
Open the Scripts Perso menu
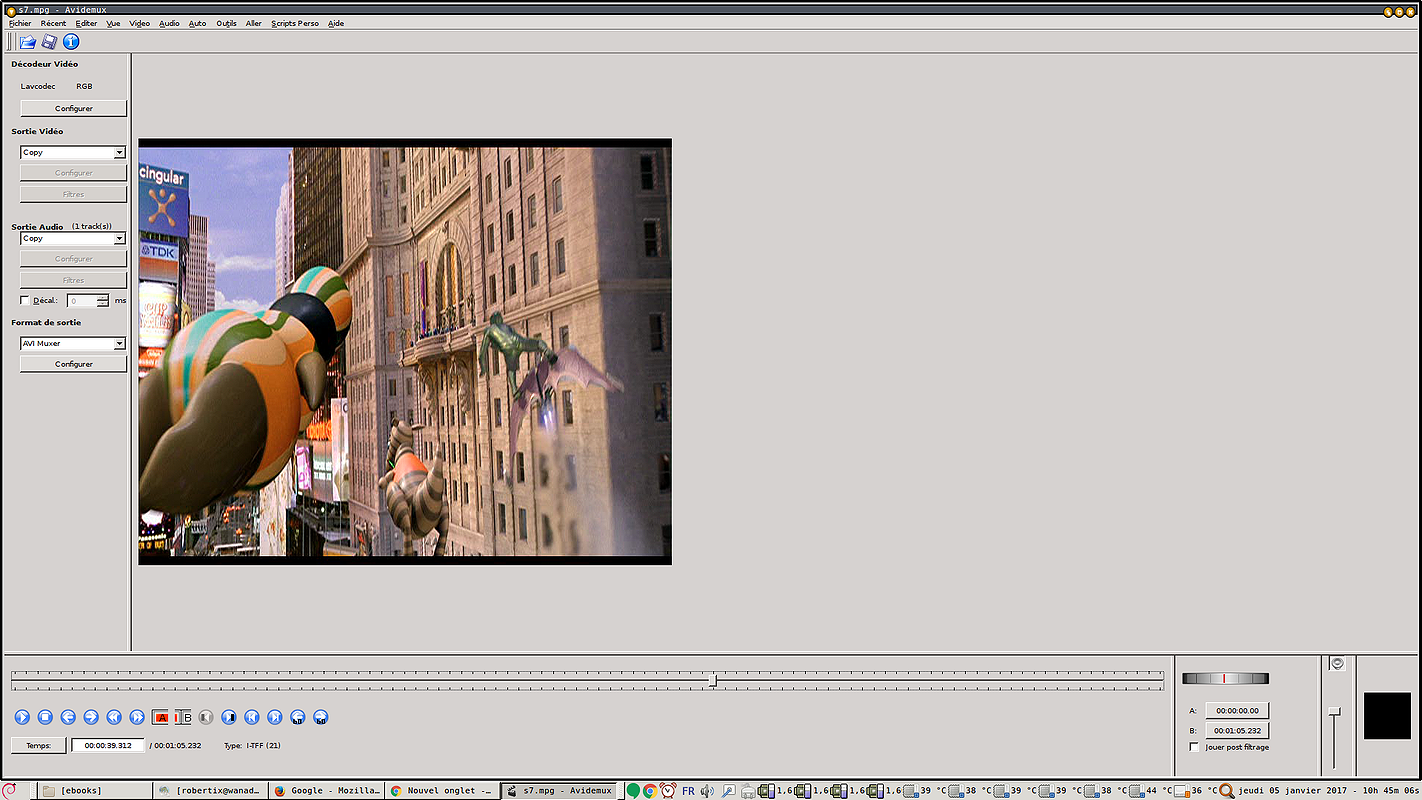tap(295, 23)
